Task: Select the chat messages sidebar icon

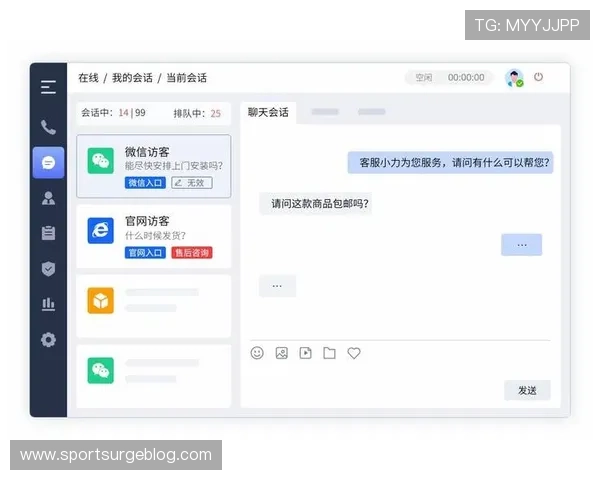Action: click(48, 163)
